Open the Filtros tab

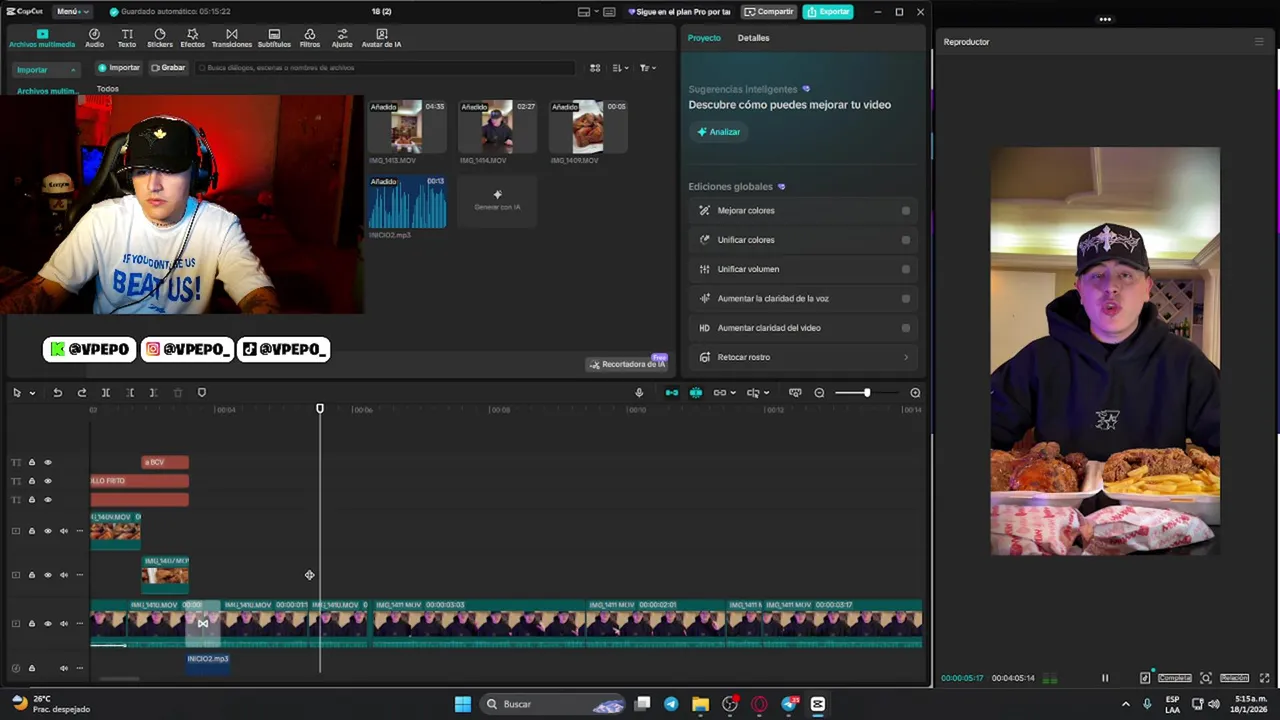[310, 38]
